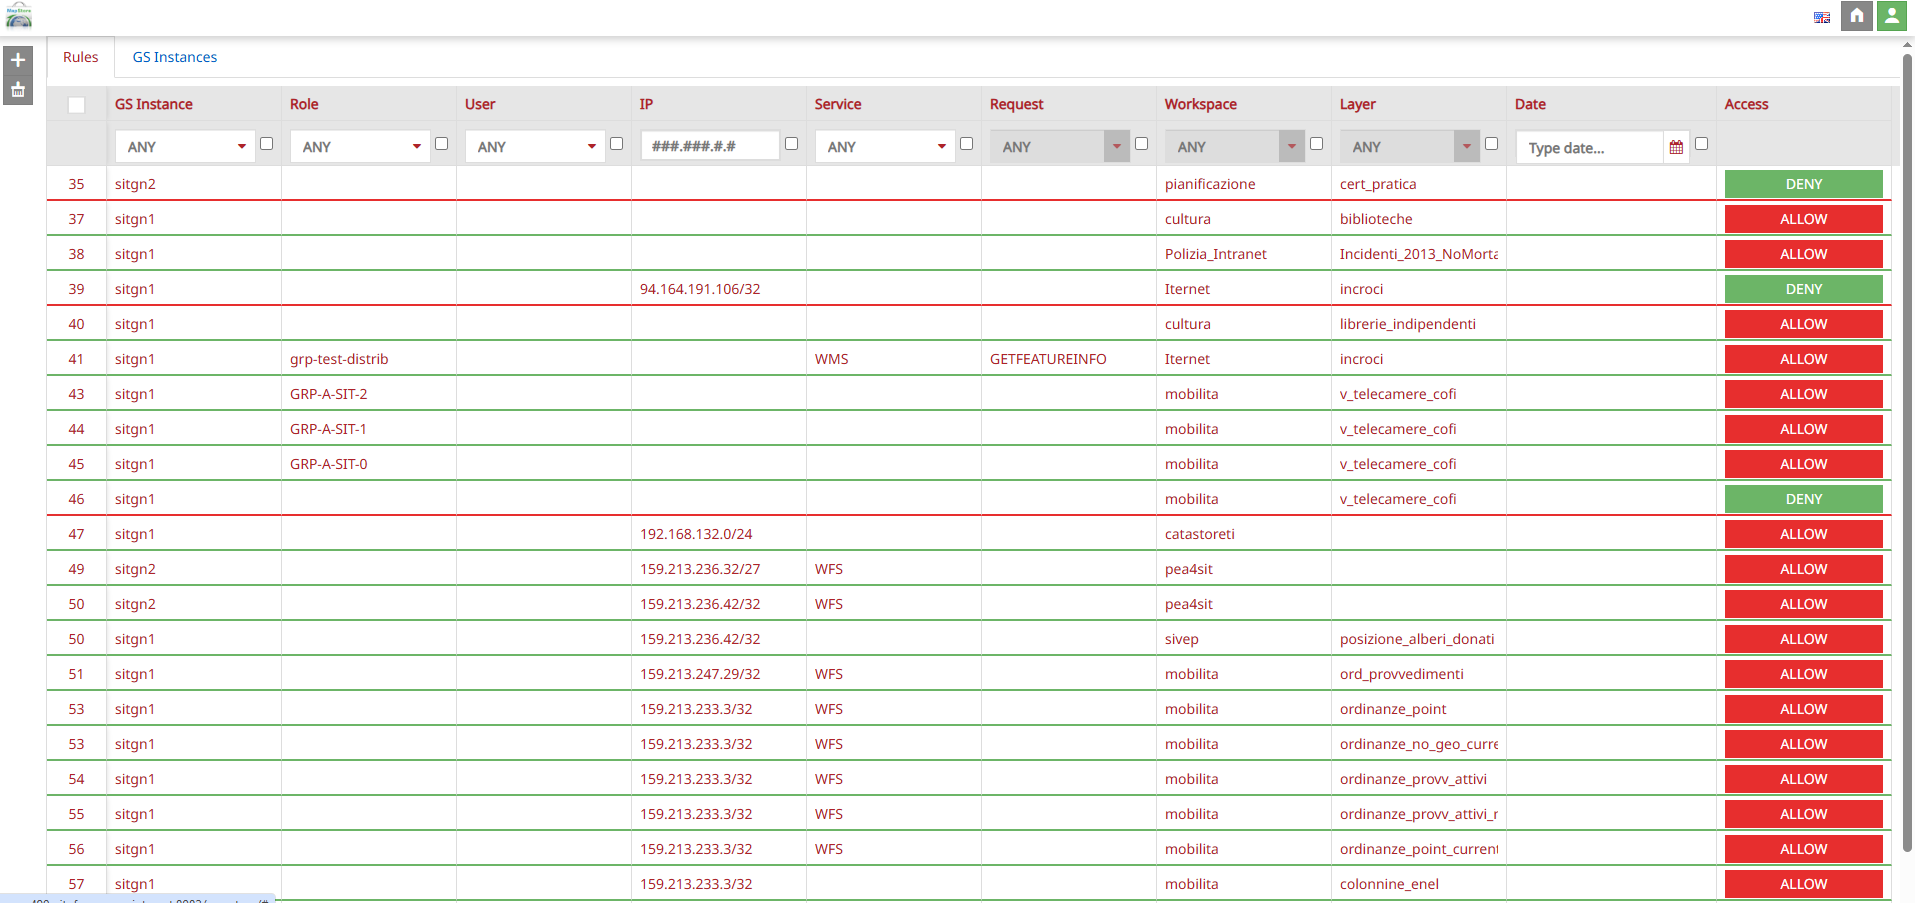Click the vertical scrollbar thumb
The image size is (1915, 903).
[1907, 450]
